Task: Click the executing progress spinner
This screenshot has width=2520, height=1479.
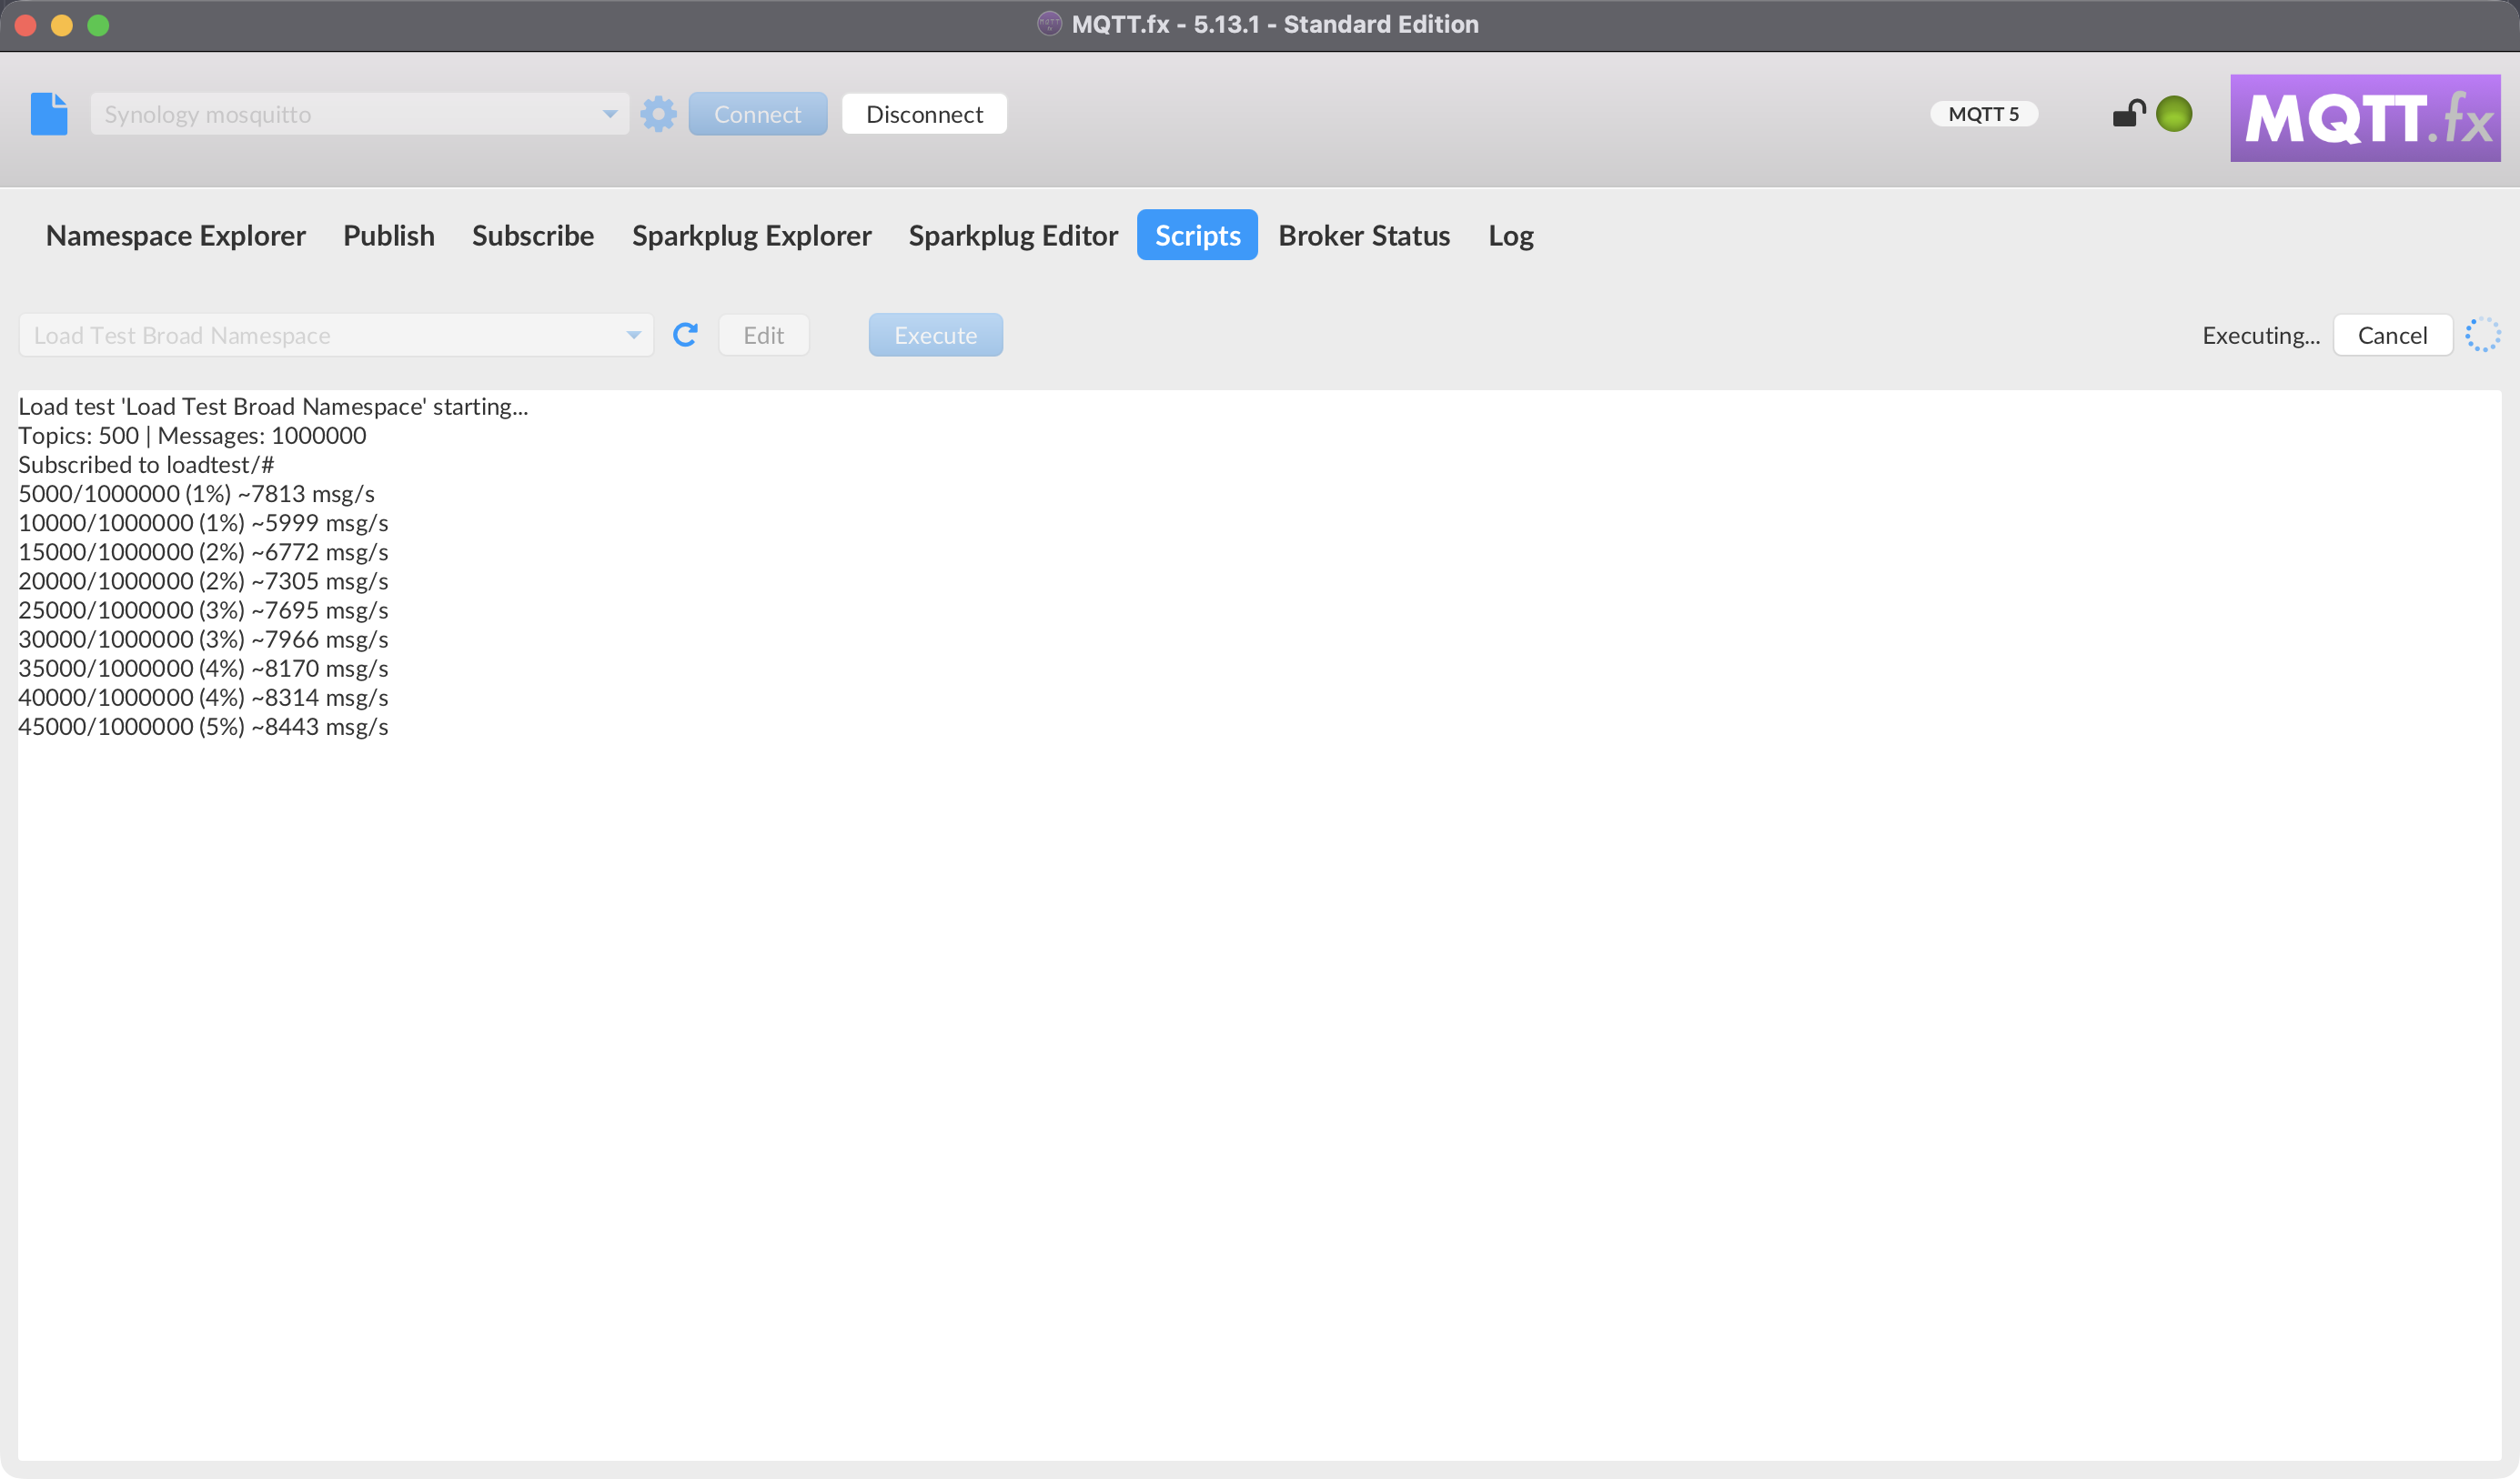Action: click(2482, 335)
